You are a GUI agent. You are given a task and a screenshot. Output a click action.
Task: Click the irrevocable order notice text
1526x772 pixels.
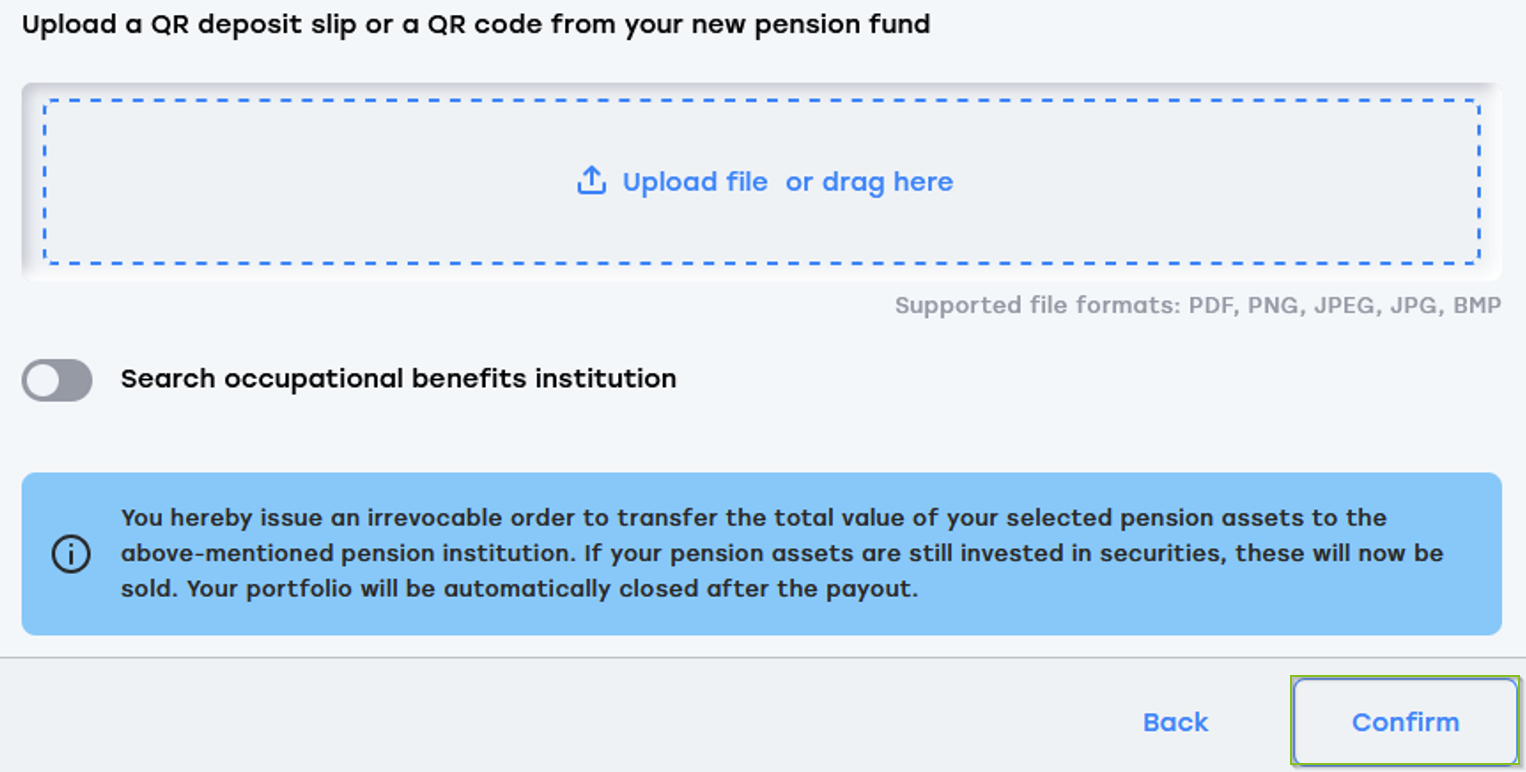click(x=782, y=553)
